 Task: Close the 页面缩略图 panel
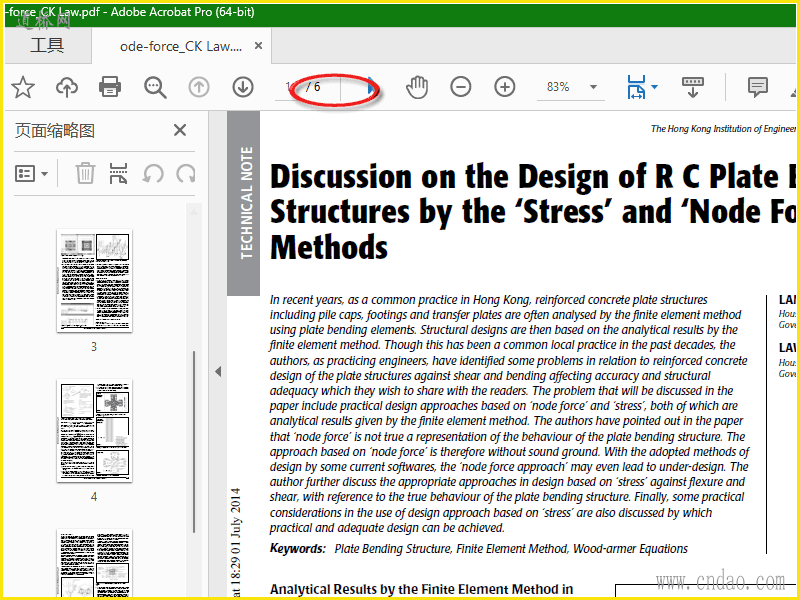click(180, 130)
